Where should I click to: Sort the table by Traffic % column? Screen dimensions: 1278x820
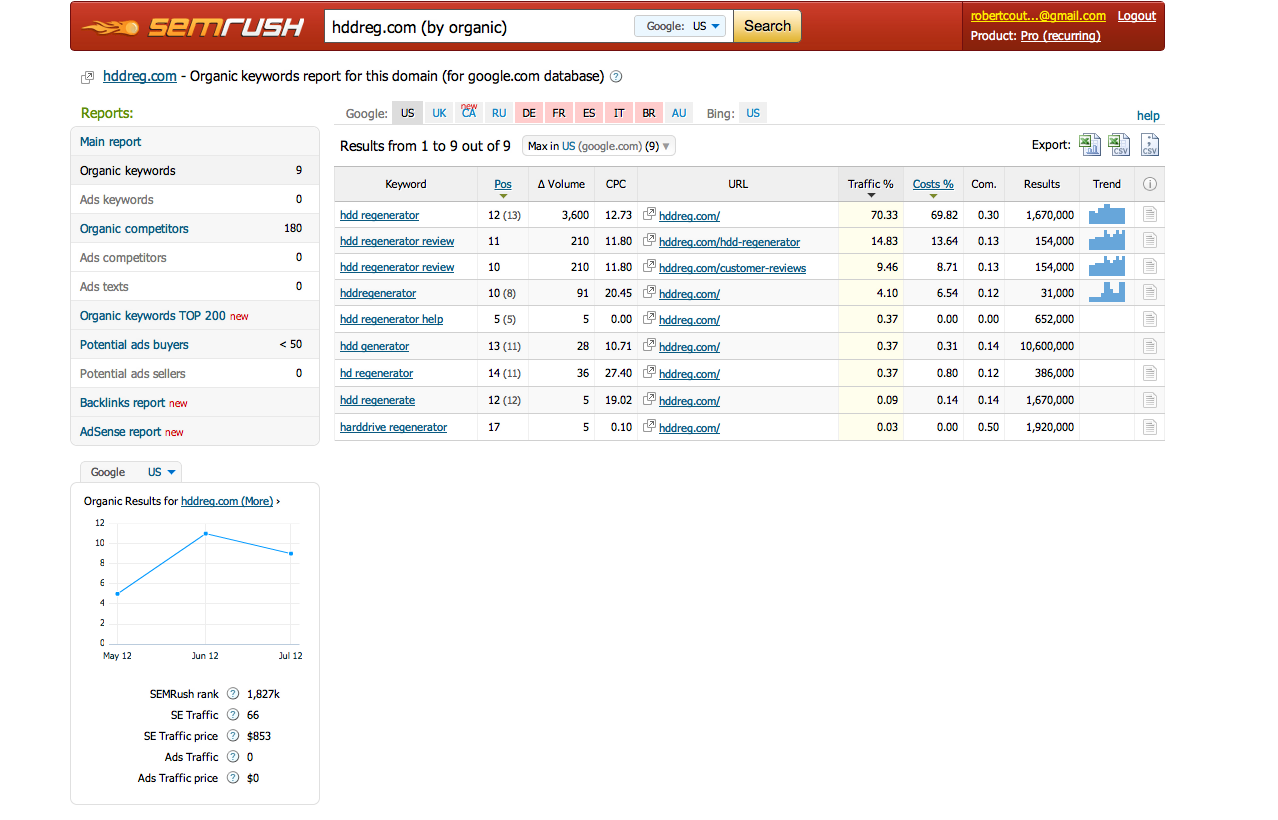point(870,184)
